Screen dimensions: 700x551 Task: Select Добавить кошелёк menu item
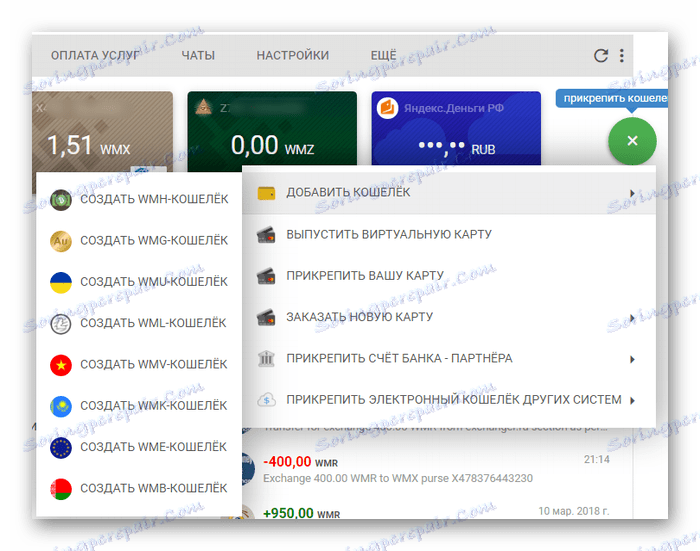[x=449, y=192]
